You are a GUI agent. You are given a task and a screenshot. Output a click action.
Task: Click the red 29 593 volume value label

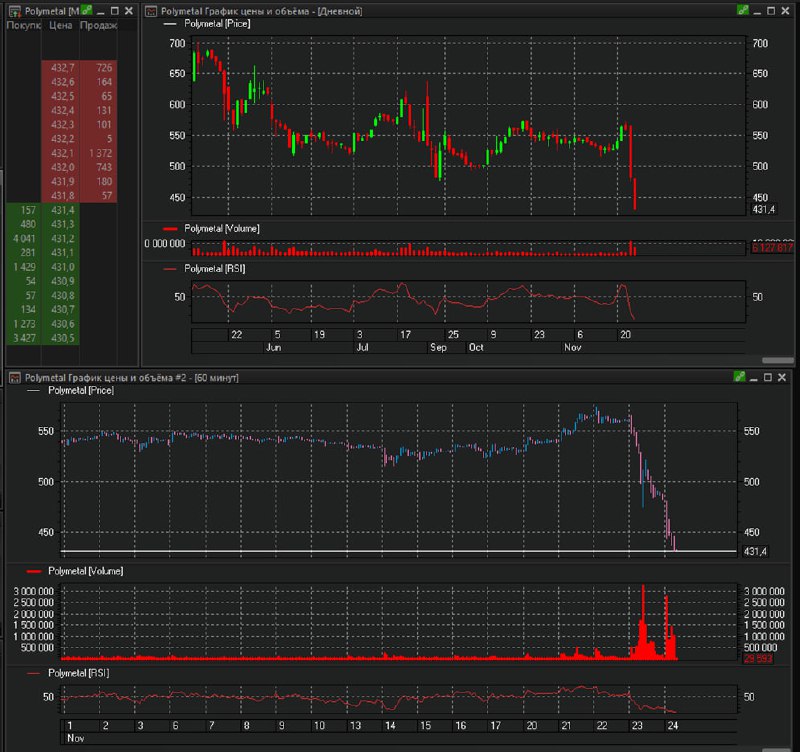(x=758, y=659)
